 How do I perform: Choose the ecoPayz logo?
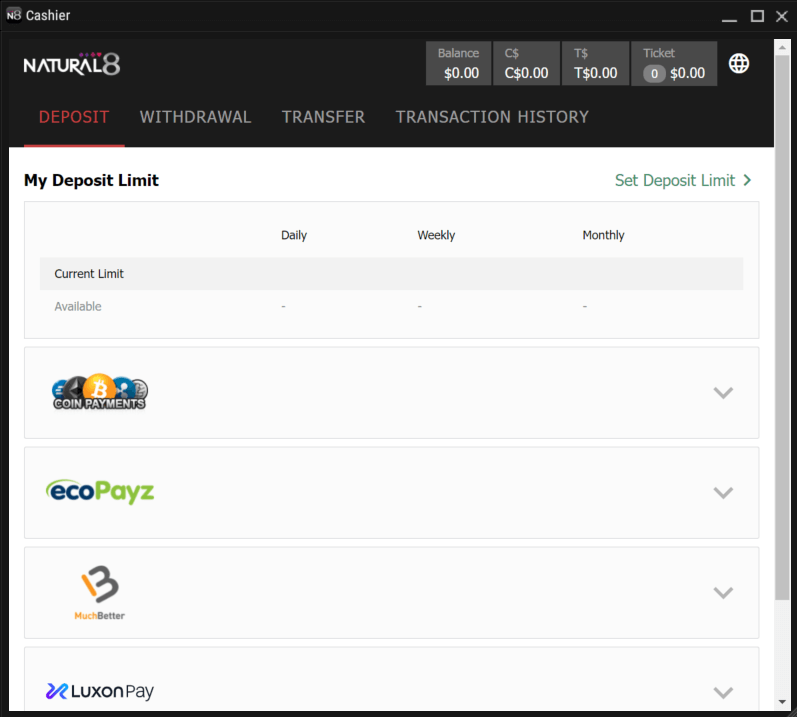tap(100, 492)
